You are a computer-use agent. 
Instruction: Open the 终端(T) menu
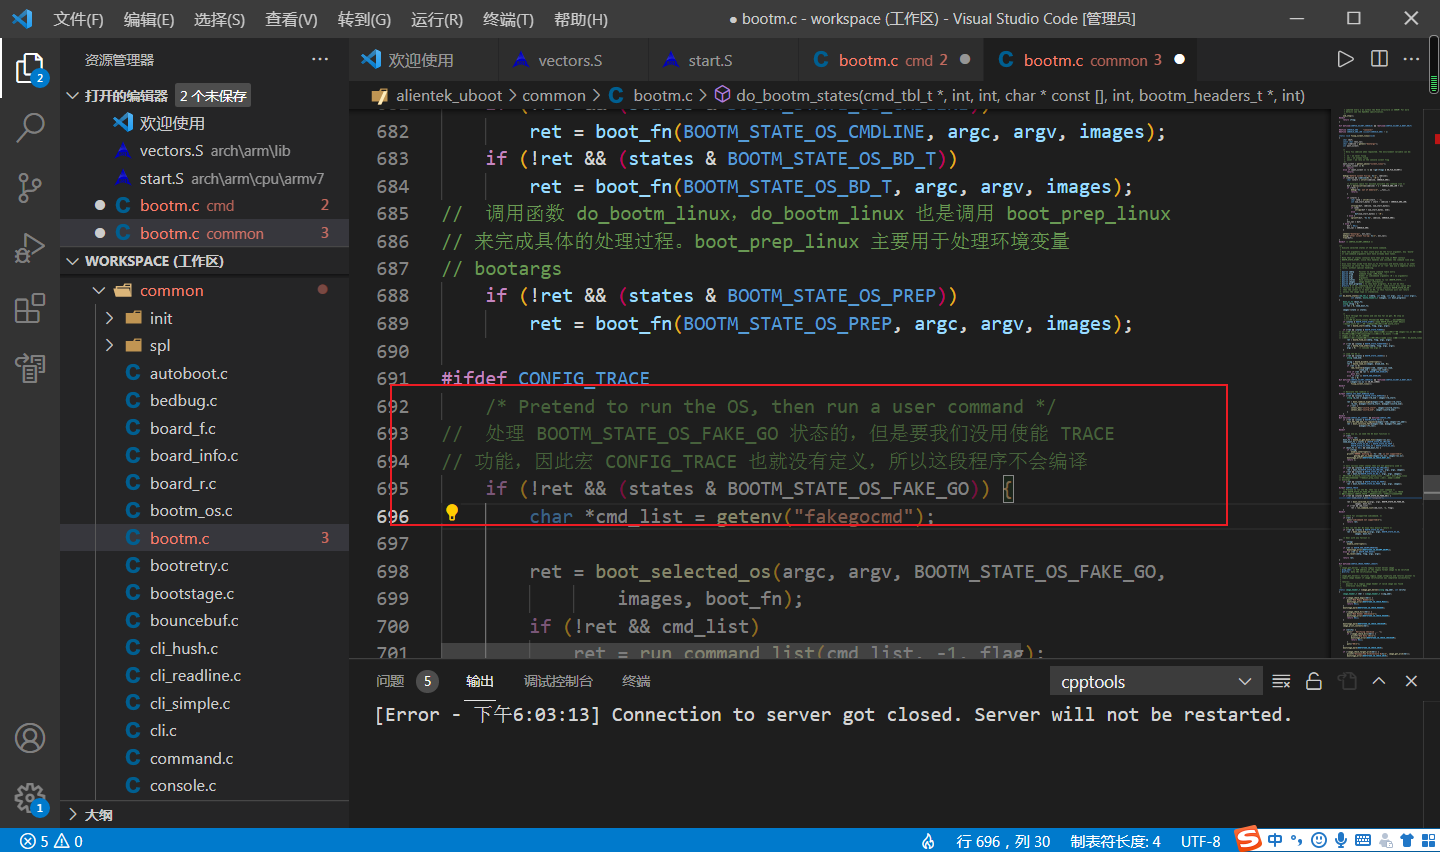(508, 19)
